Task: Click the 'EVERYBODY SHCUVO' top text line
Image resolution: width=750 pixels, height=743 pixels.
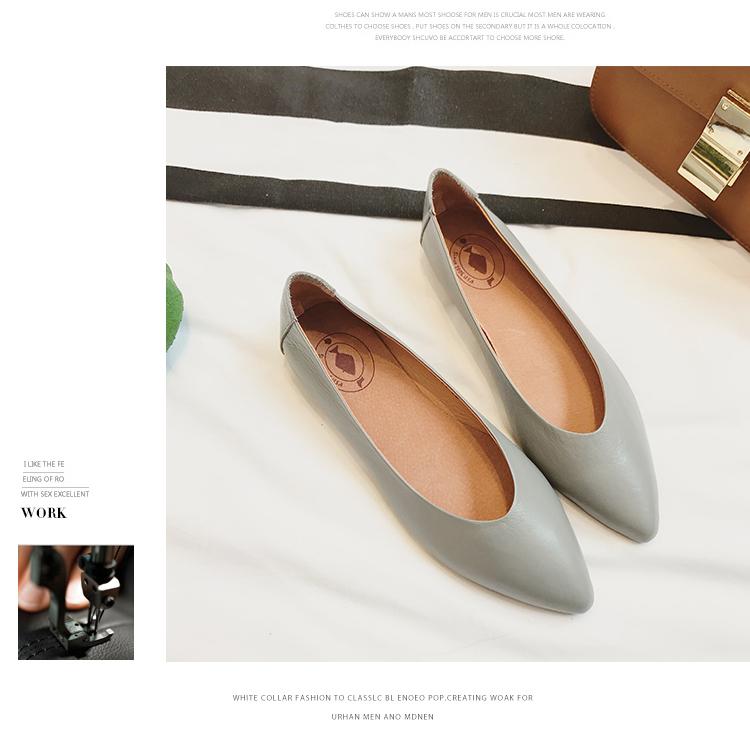Action: point(470,37)
